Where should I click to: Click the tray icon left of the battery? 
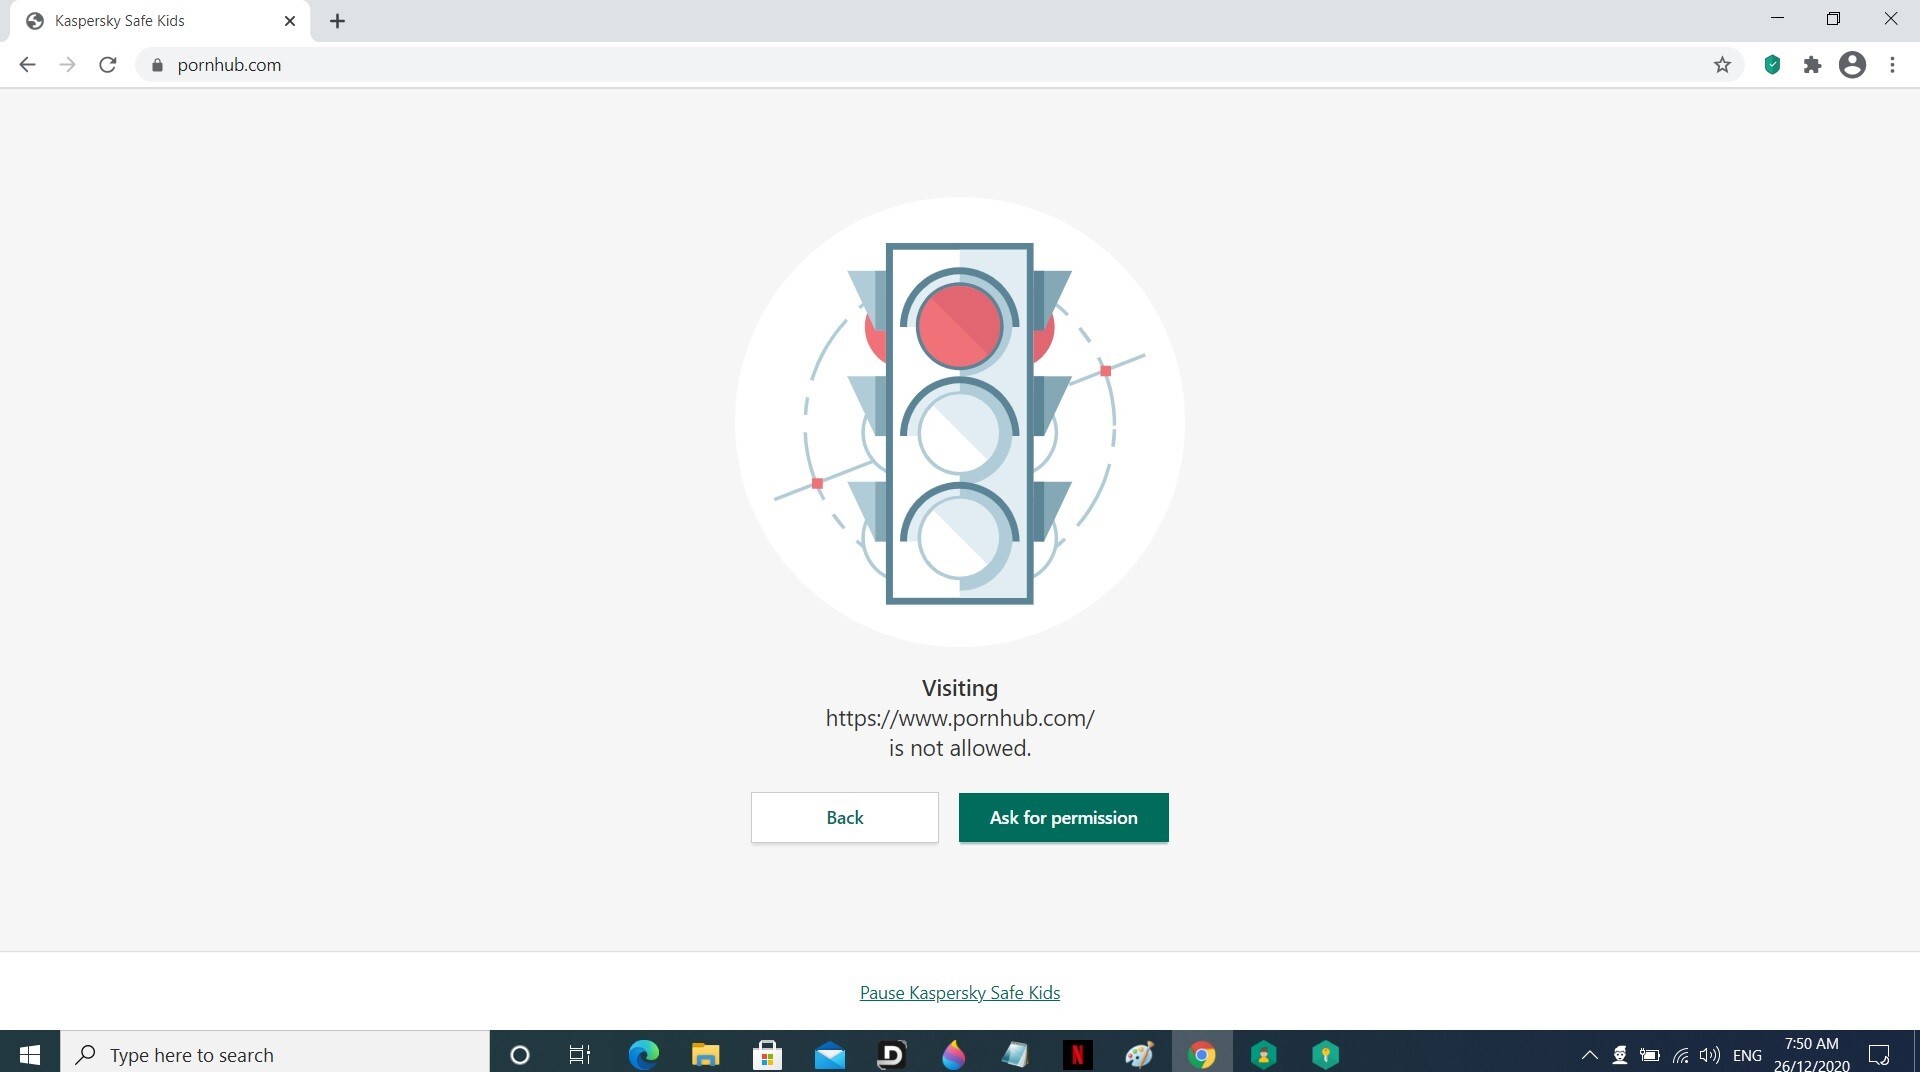point(1620,1054)
